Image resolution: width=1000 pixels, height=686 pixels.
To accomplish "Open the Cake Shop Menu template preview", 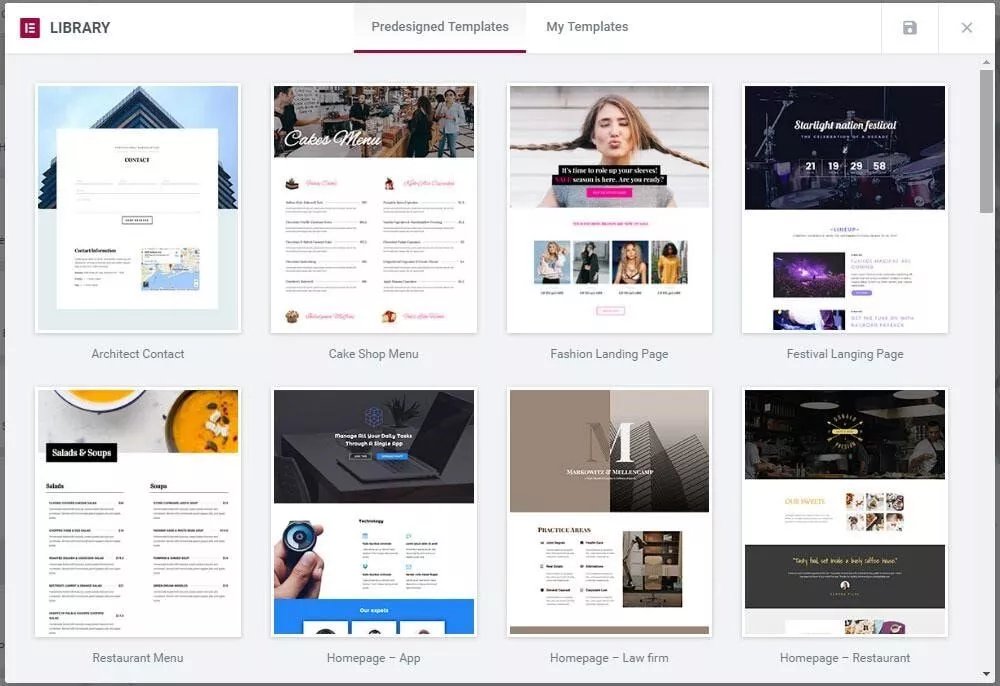I will point(374,208).
